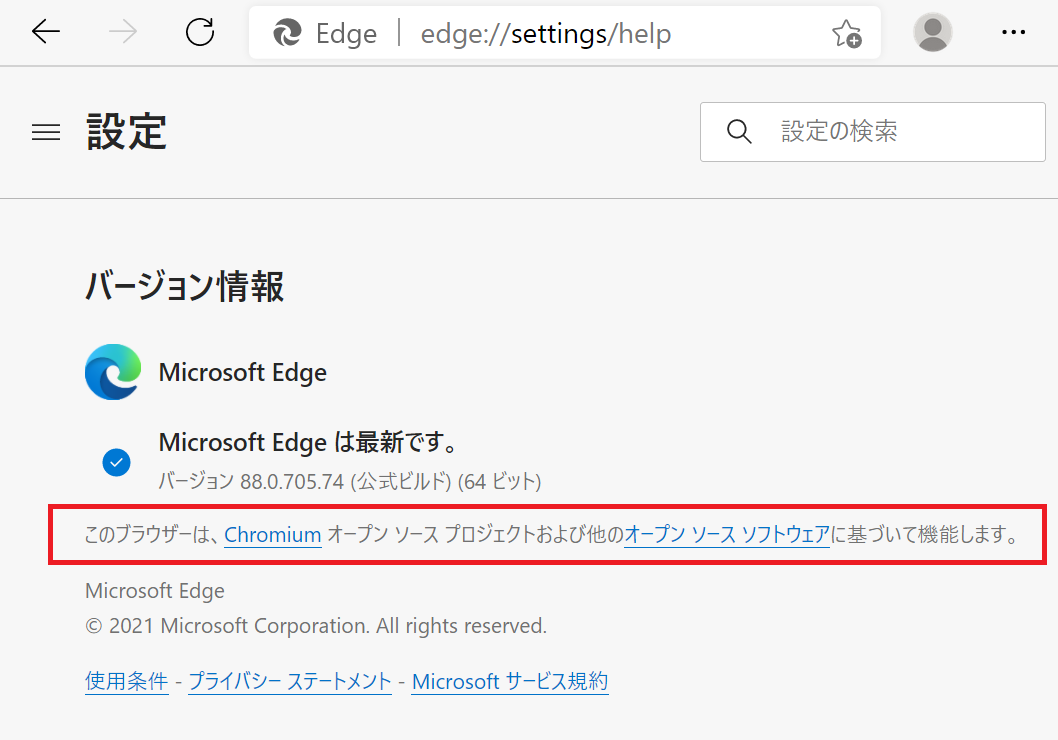
Task: Reload the page with the refresh icon
Action: click(200, 32)
